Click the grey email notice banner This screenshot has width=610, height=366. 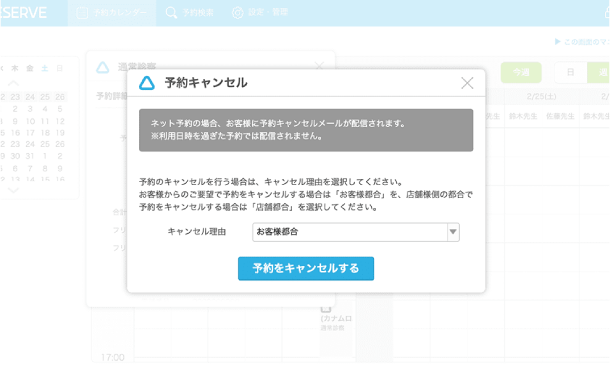(306, 130)
